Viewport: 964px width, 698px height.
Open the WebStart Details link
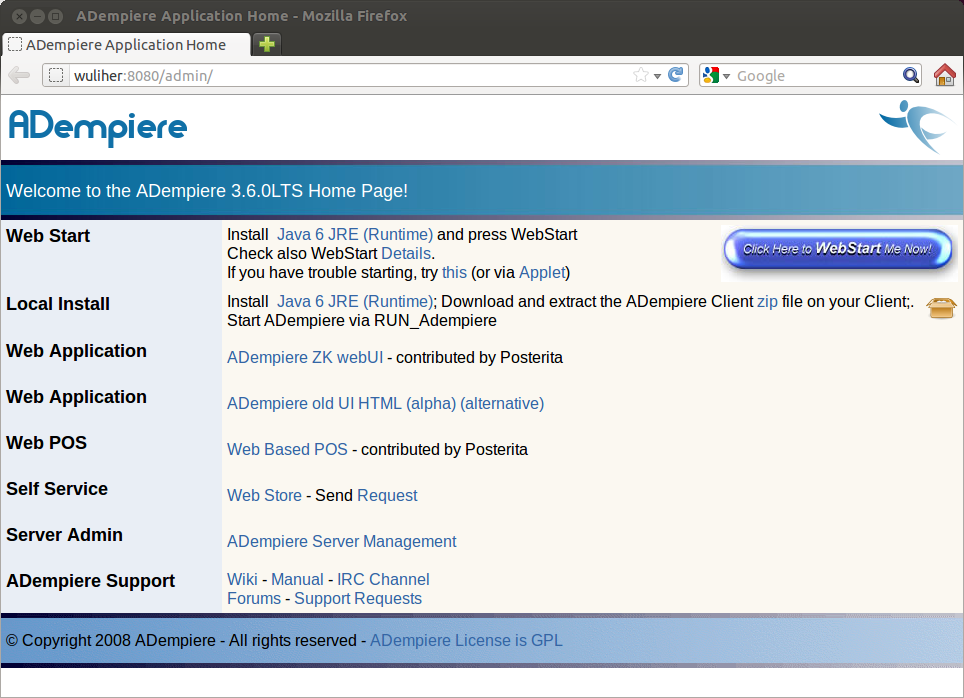pyautogui.click(x=406, y=253)
